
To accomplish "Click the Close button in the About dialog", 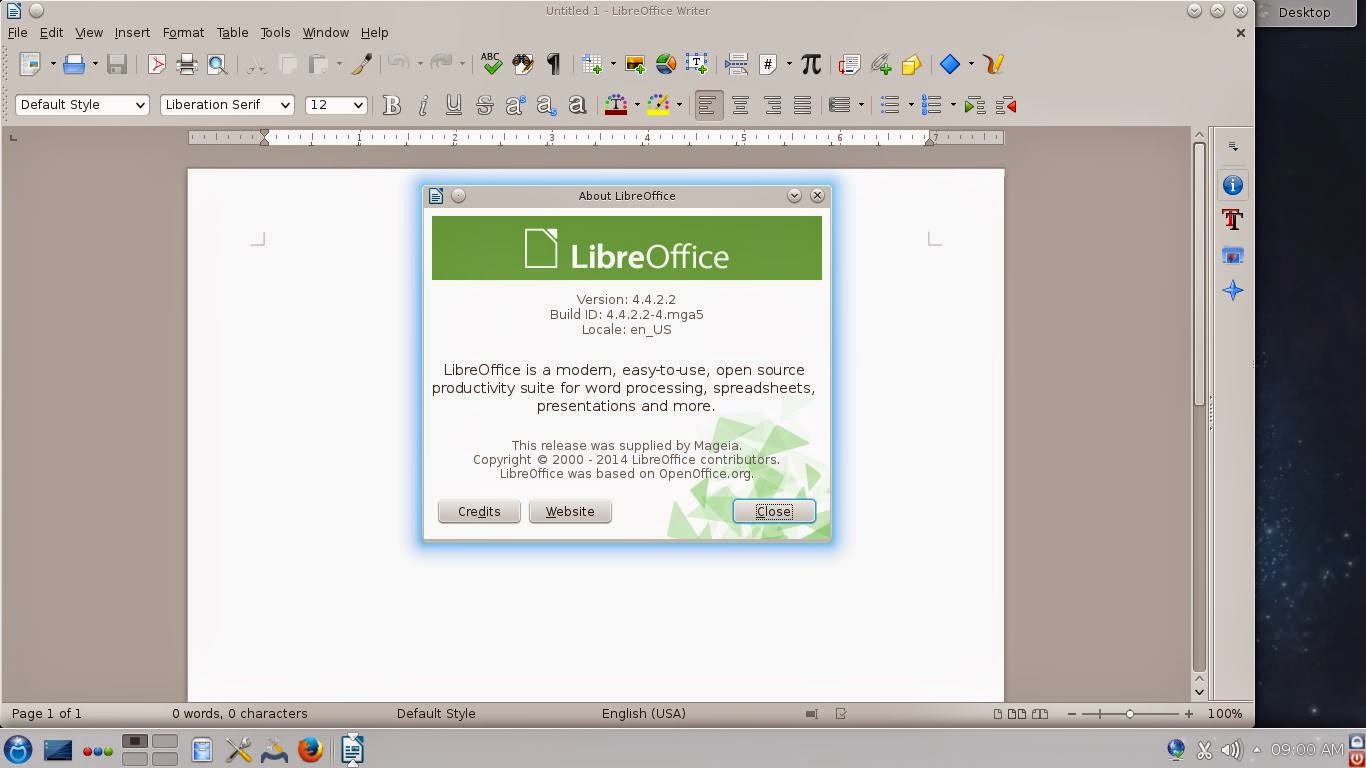I will [x=774, y=511].
